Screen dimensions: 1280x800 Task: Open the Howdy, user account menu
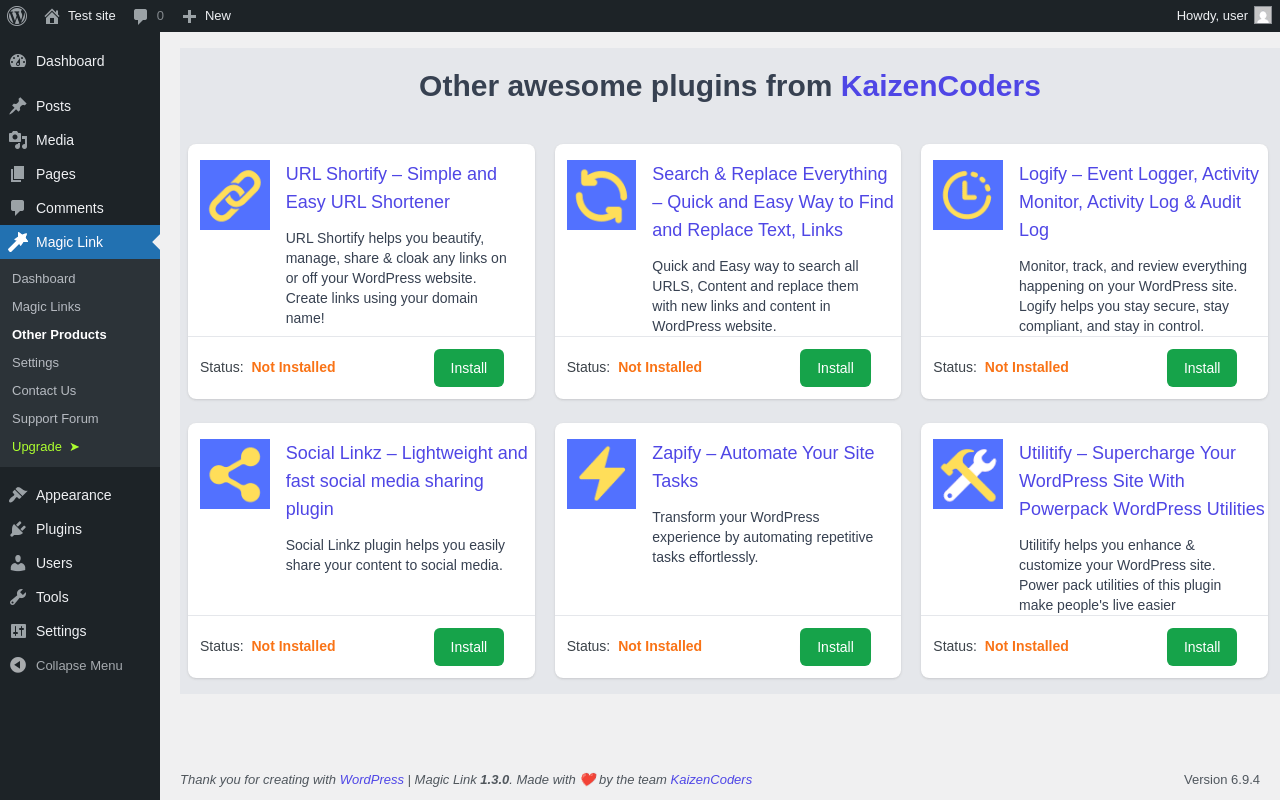point(1212,16)
